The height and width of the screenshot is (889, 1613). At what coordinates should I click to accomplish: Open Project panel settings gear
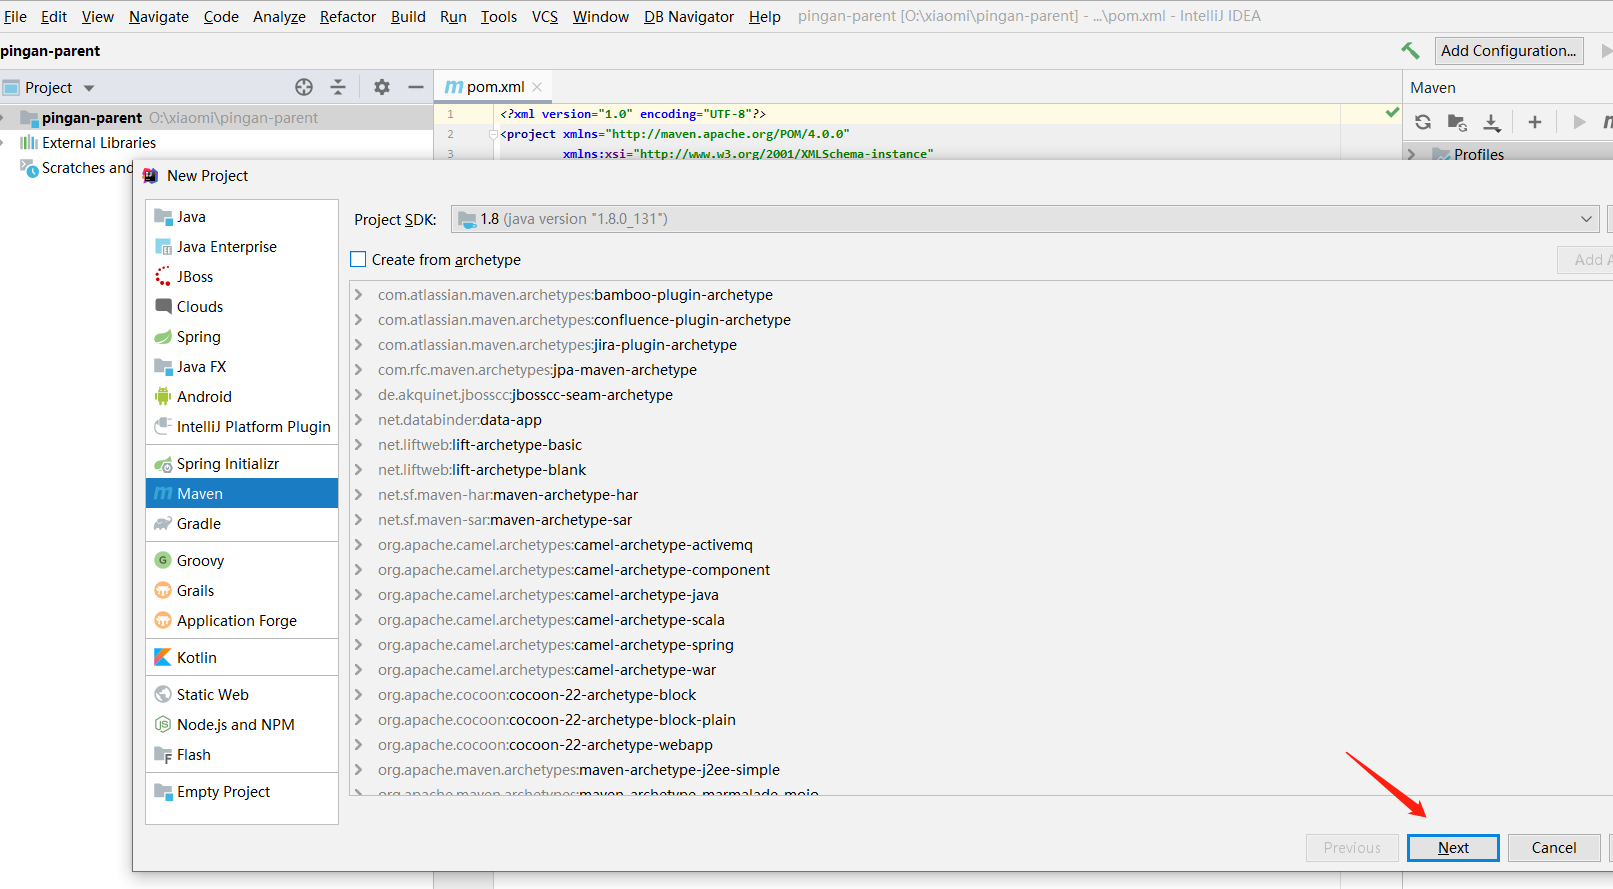(x=381, y=87)
